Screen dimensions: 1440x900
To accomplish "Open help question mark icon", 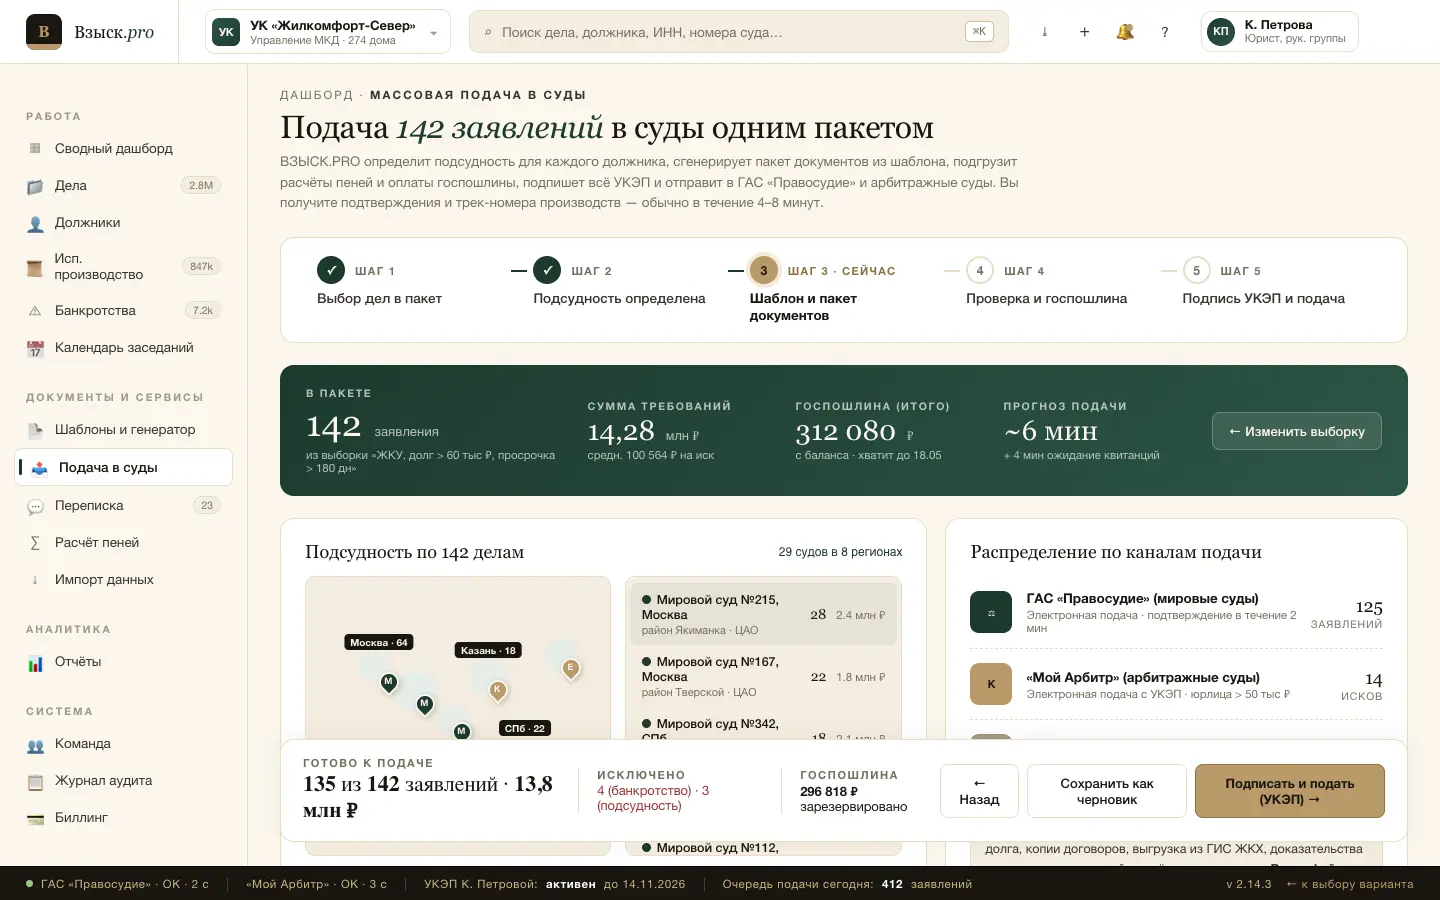I will tap(1165, 32).
